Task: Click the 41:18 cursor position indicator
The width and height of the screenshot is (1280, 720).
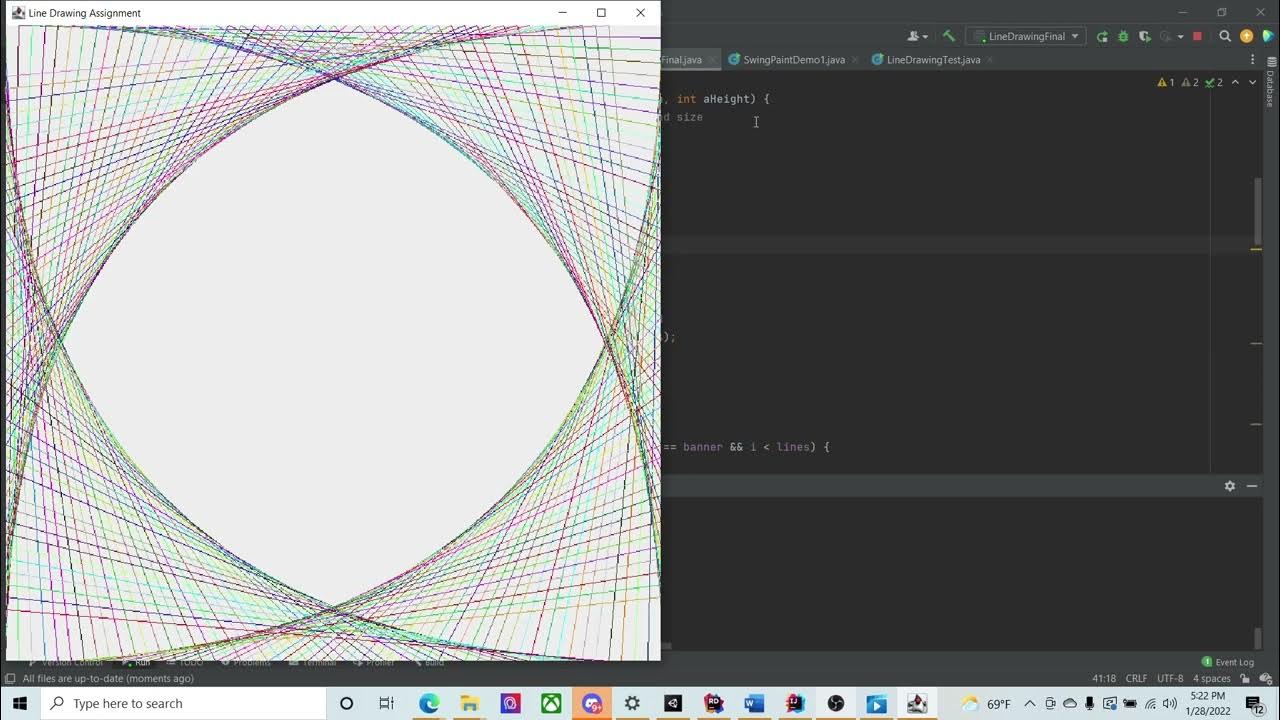Action: pos(1104,678)
